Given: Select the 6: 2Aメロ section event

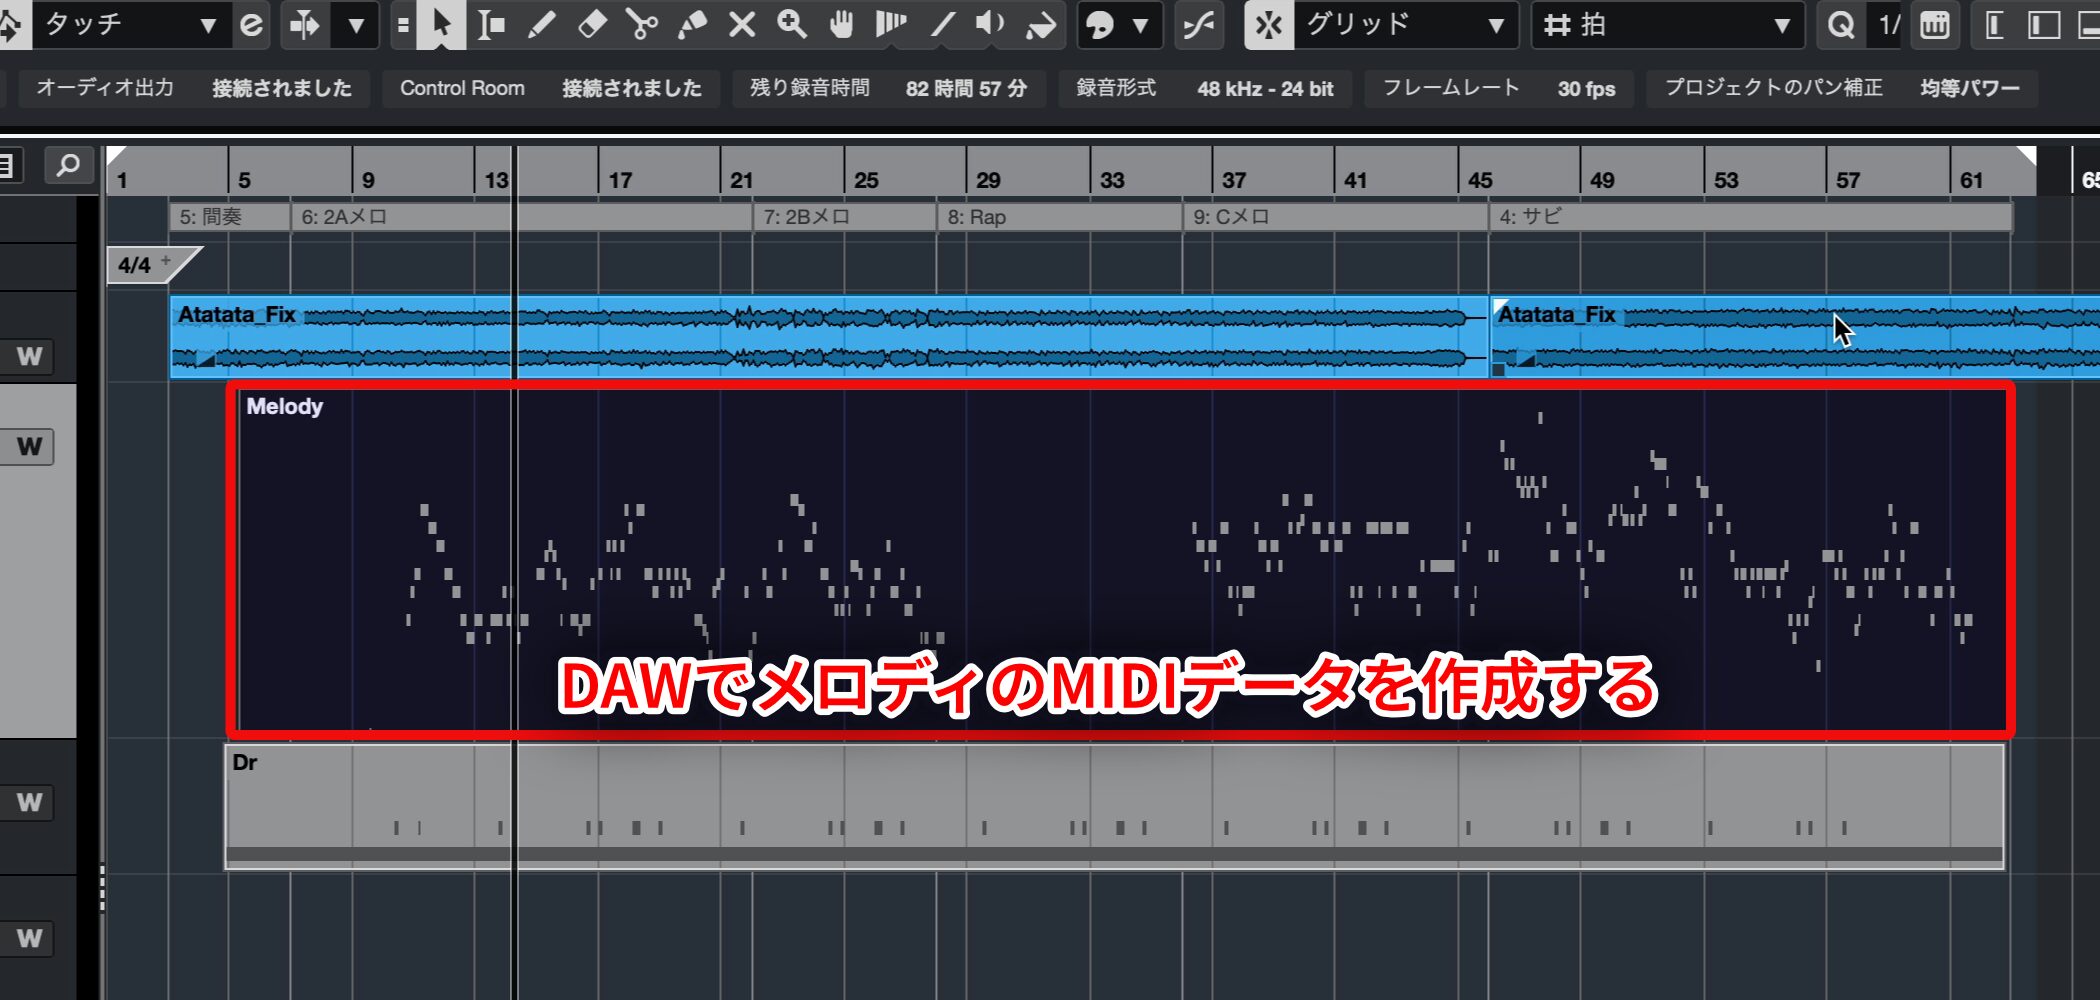Looking at the screenshot, I should pos(521,217).
